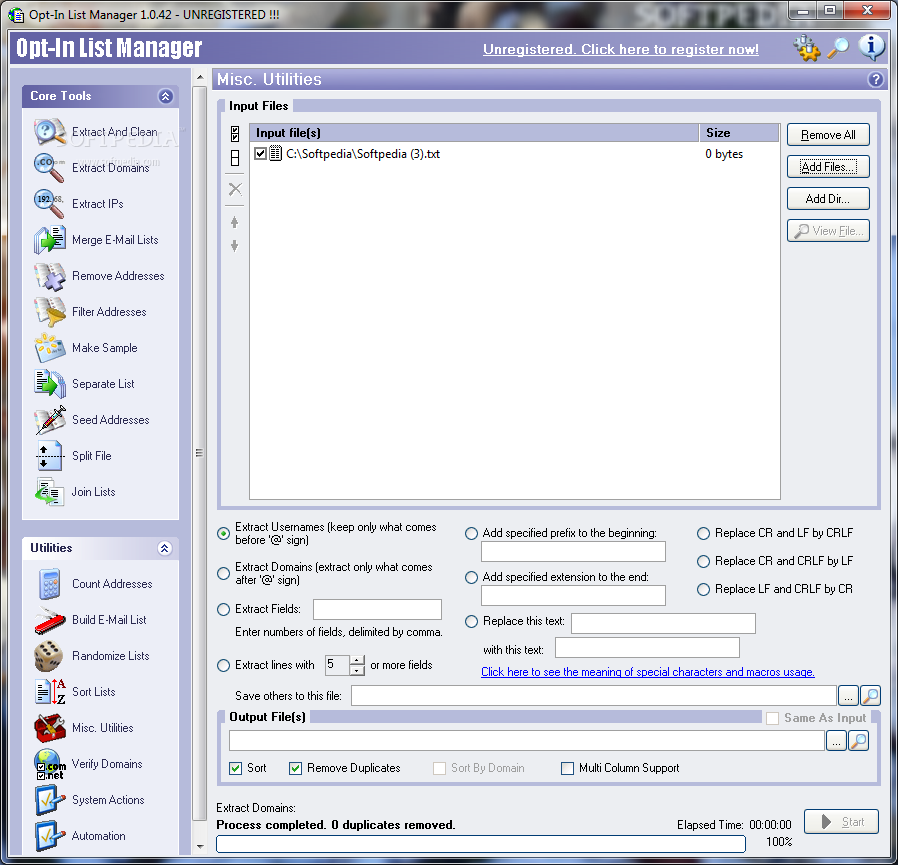
Task: Click the Add Dir... button
Action: point(828,199)
